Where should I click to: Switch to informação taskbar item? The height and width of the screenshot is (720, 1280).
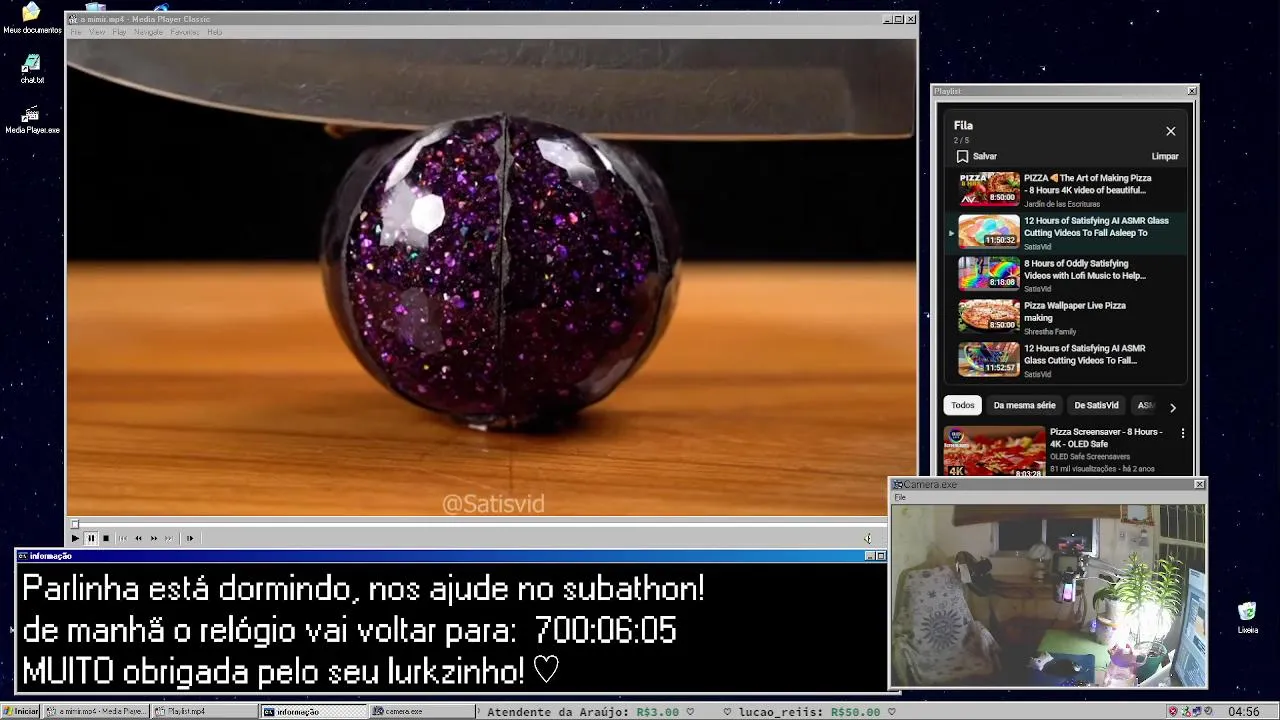[313, 711]
